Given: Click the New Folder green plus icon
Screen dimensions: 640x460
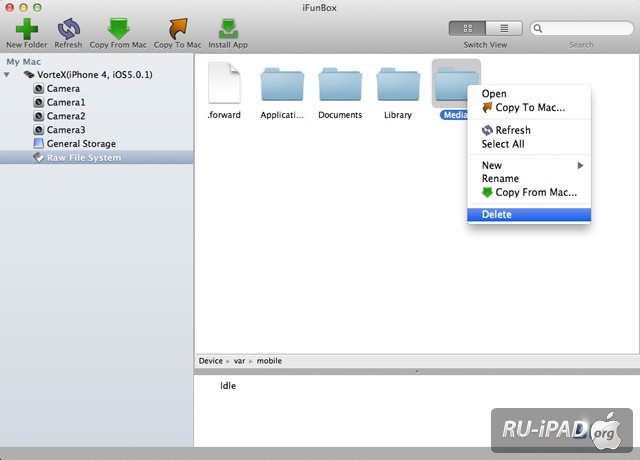Looking at the screenshot, I should [27, 29].
